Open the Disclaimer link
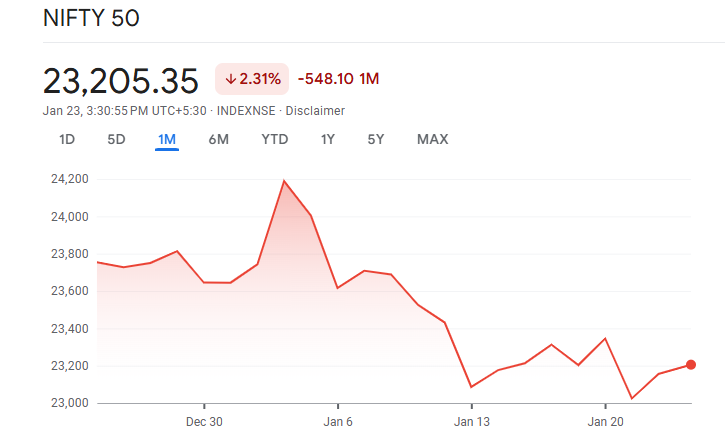Image resolution: width=725 pixels, height=443 pixels. [x=316, y=110]
